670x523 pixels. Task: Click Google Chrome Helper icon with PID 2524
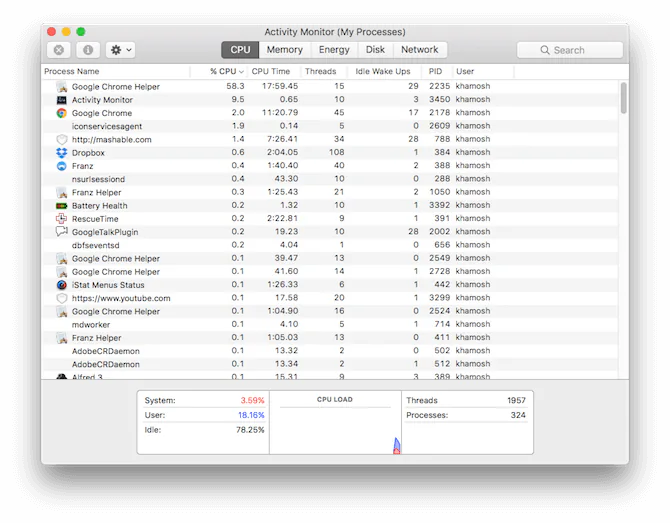[x=62, y=311]
